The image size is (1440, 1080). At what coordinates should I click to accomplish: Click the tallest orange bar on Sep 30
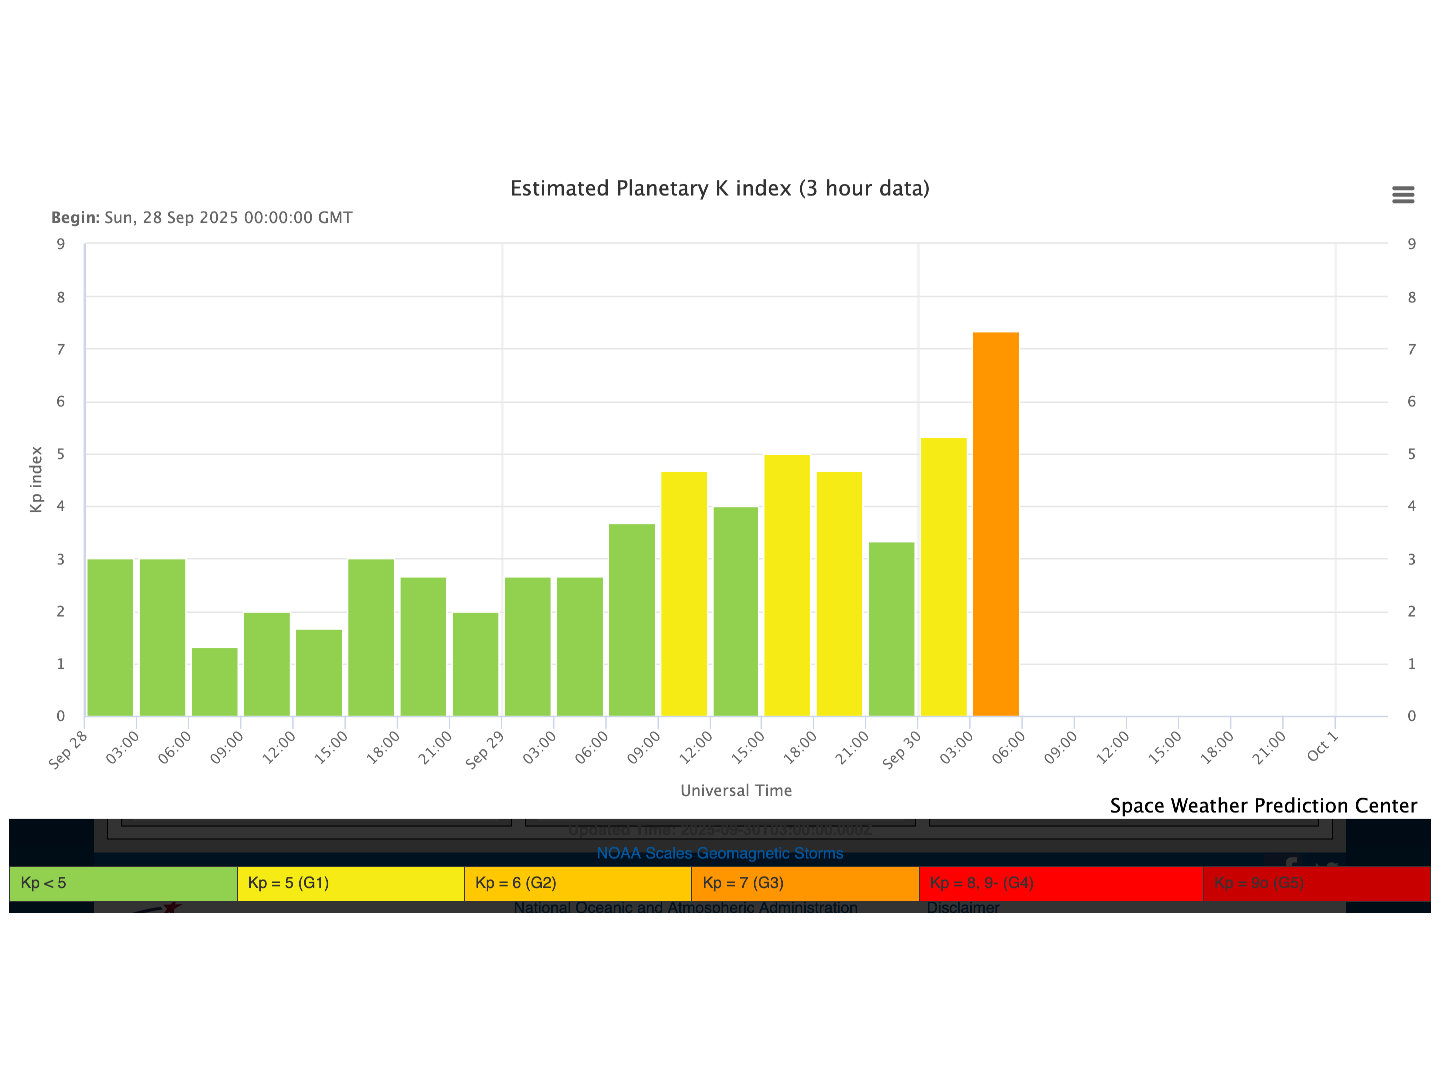[996, 524]
